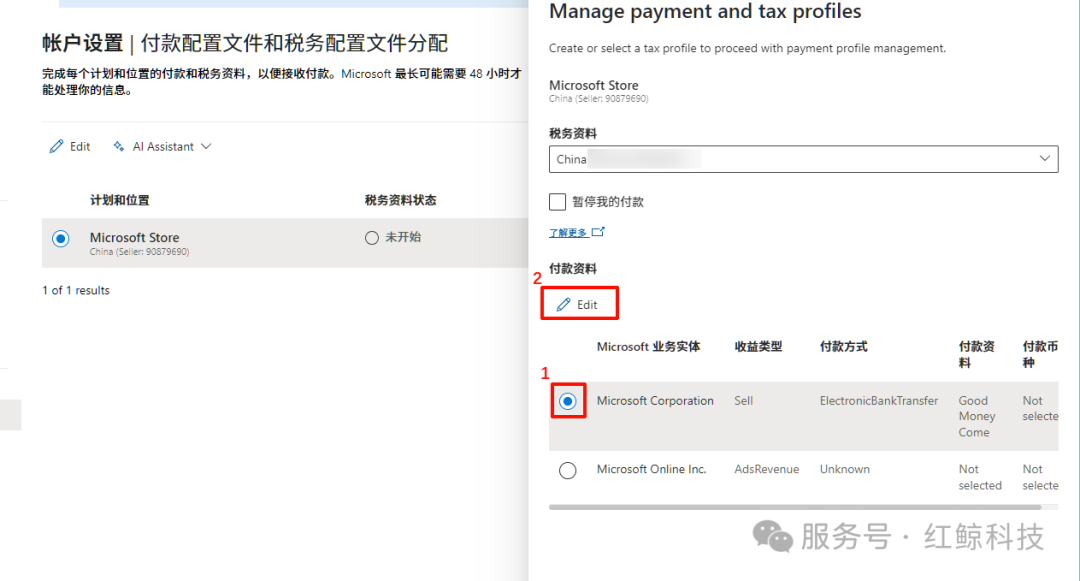Image resolution: width=1080 pixels, height=581 pixels.
Task: Select the Microsoft Store radio button
Action: point(61,239)
